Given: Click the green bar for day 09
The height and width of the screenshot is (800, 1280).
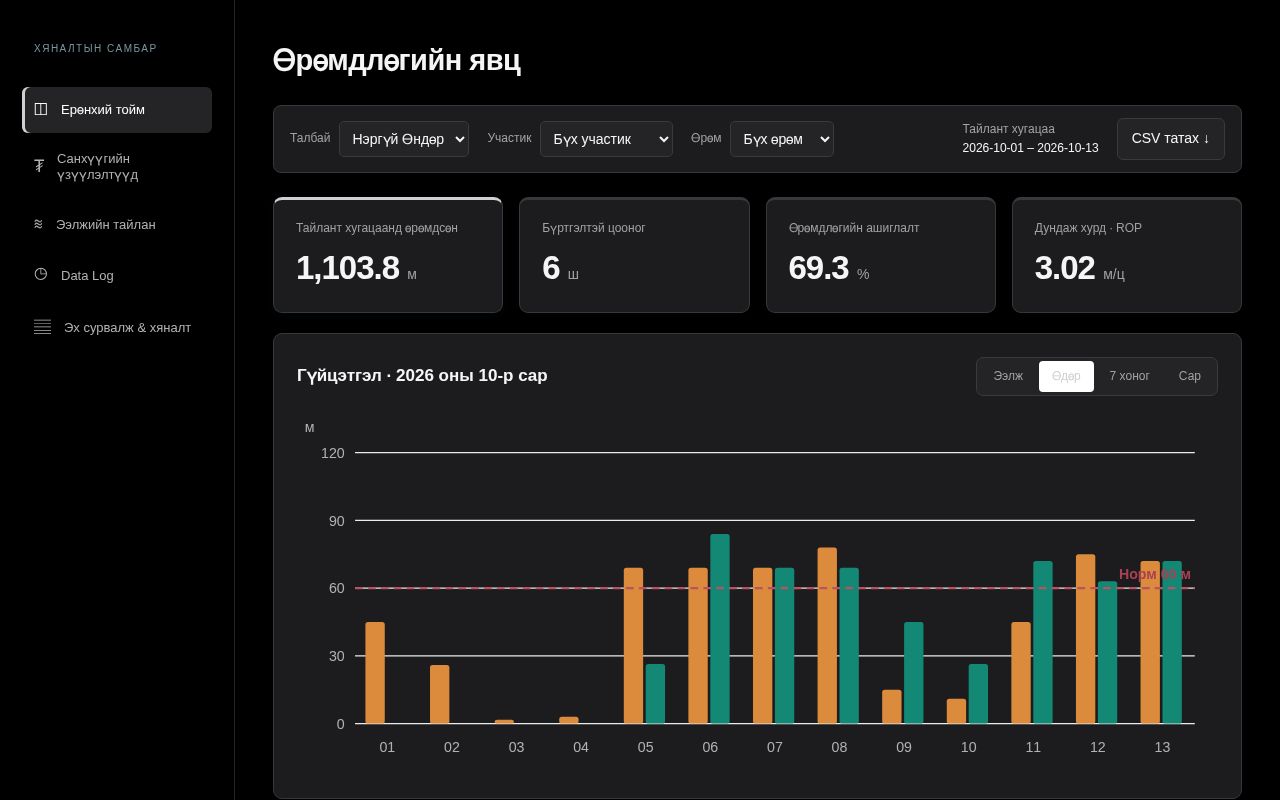Looking at the screenshot, I should pos(914,673).
